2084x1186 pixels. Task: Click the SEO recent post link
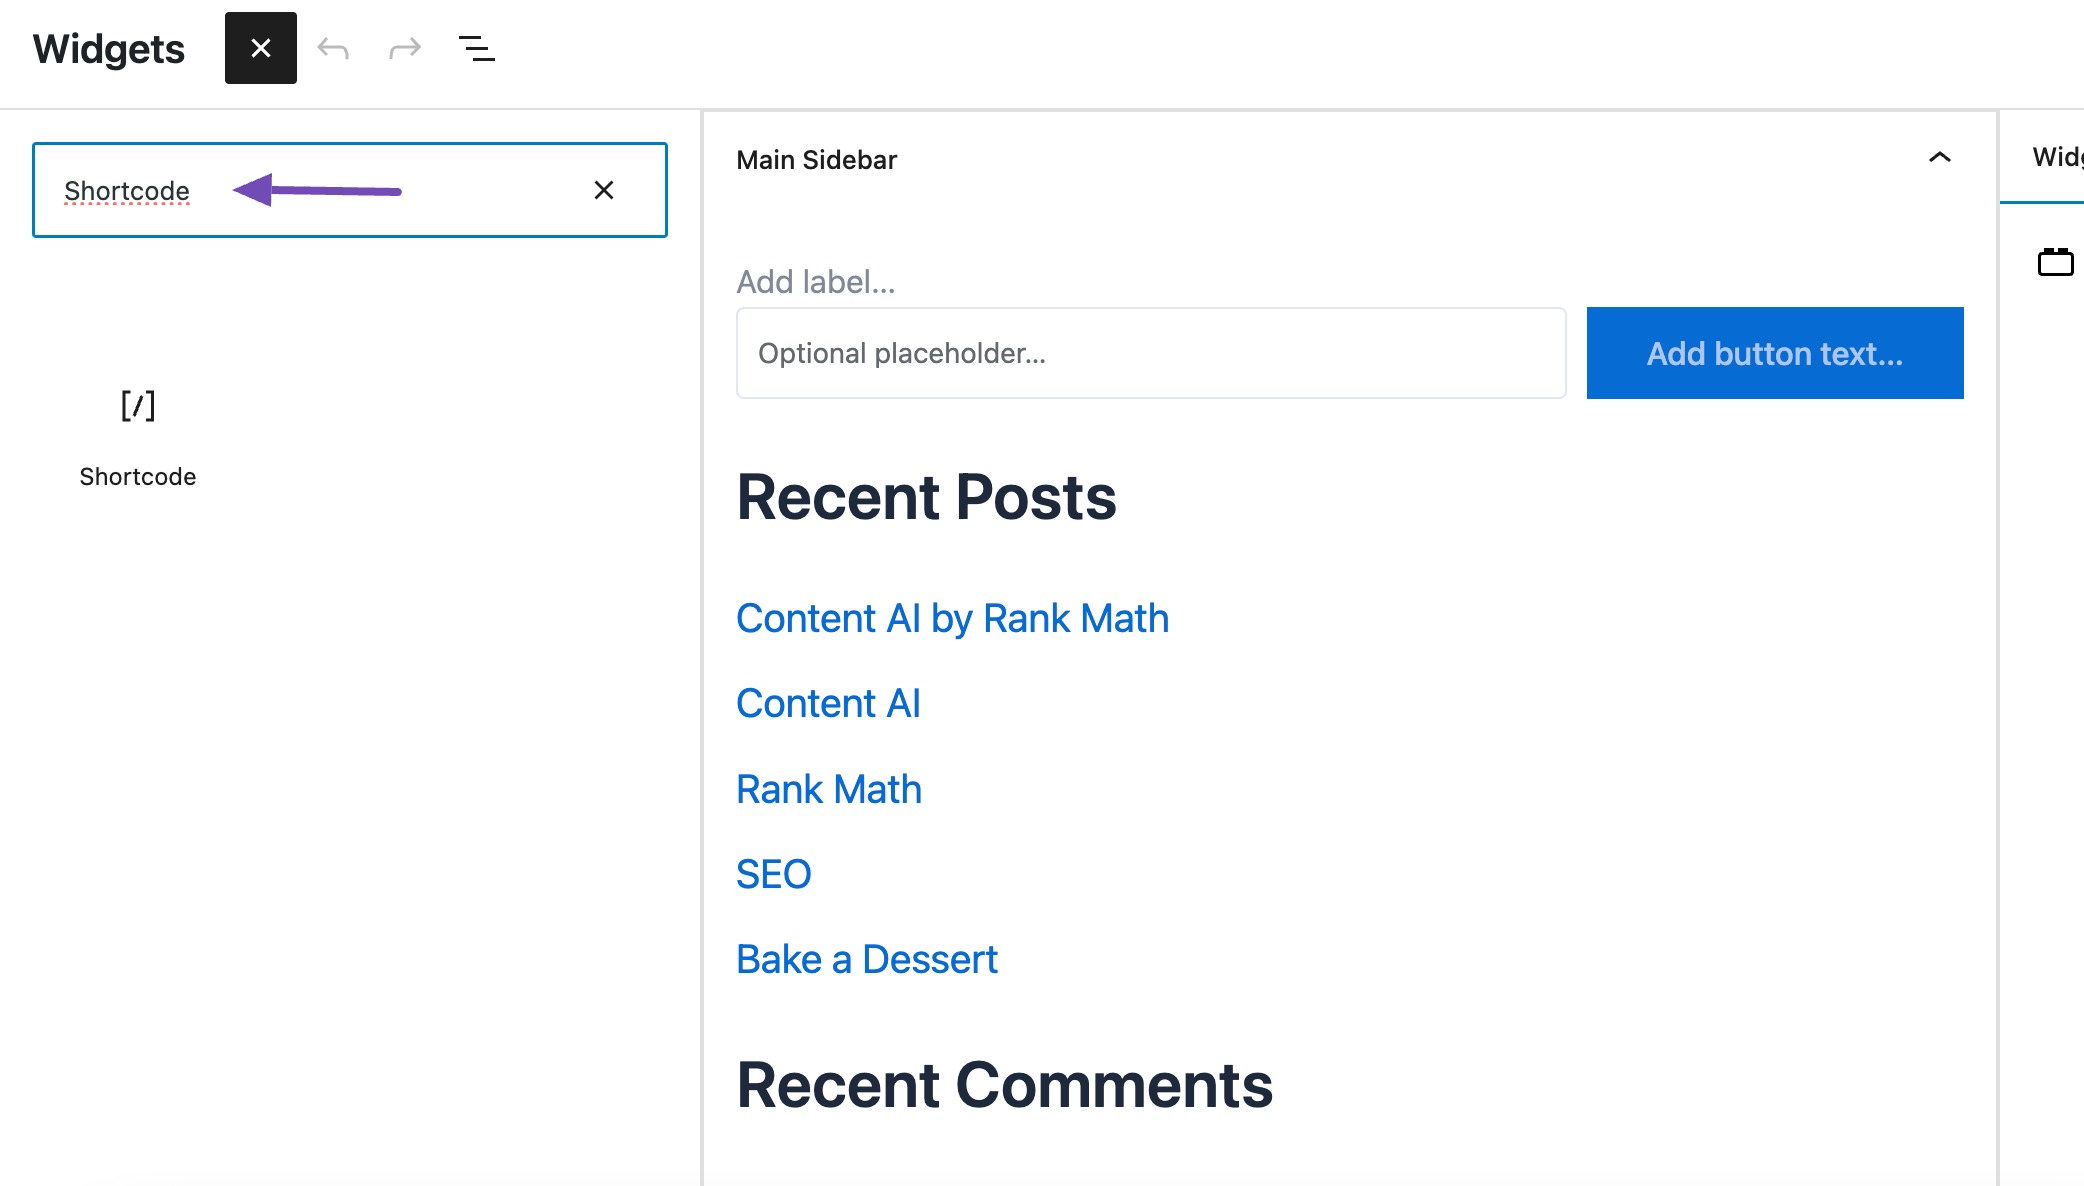[x=773, y=873]
